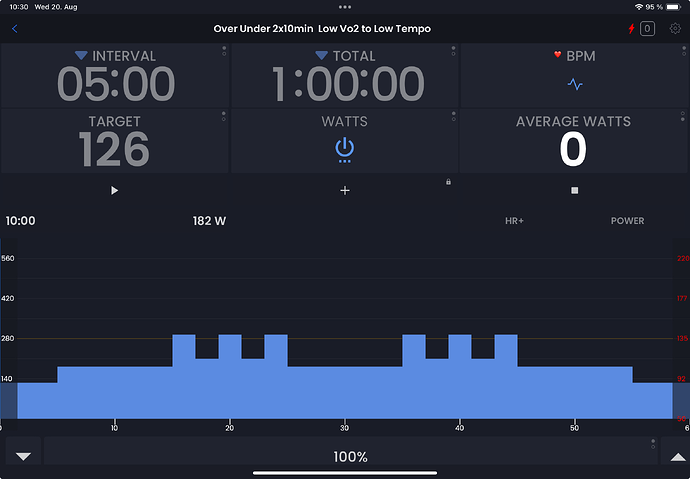The width and height of the screenshot is (690, 479).
Task: Open the settings gear
Action: point(675,29)
